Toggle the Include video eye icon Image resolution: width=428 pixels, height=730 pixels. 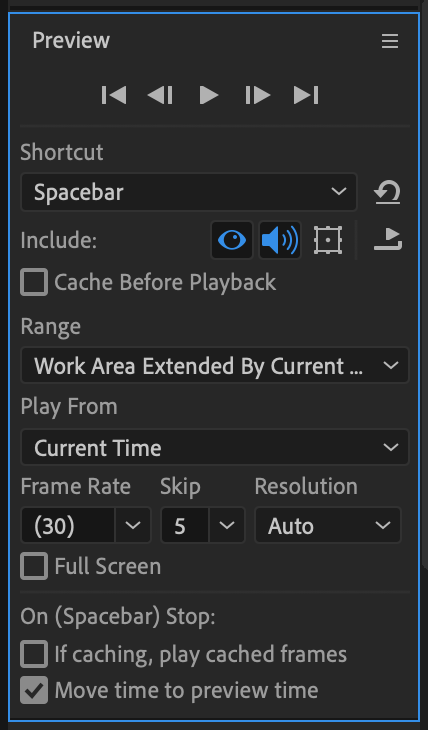(x=232, y=240)
